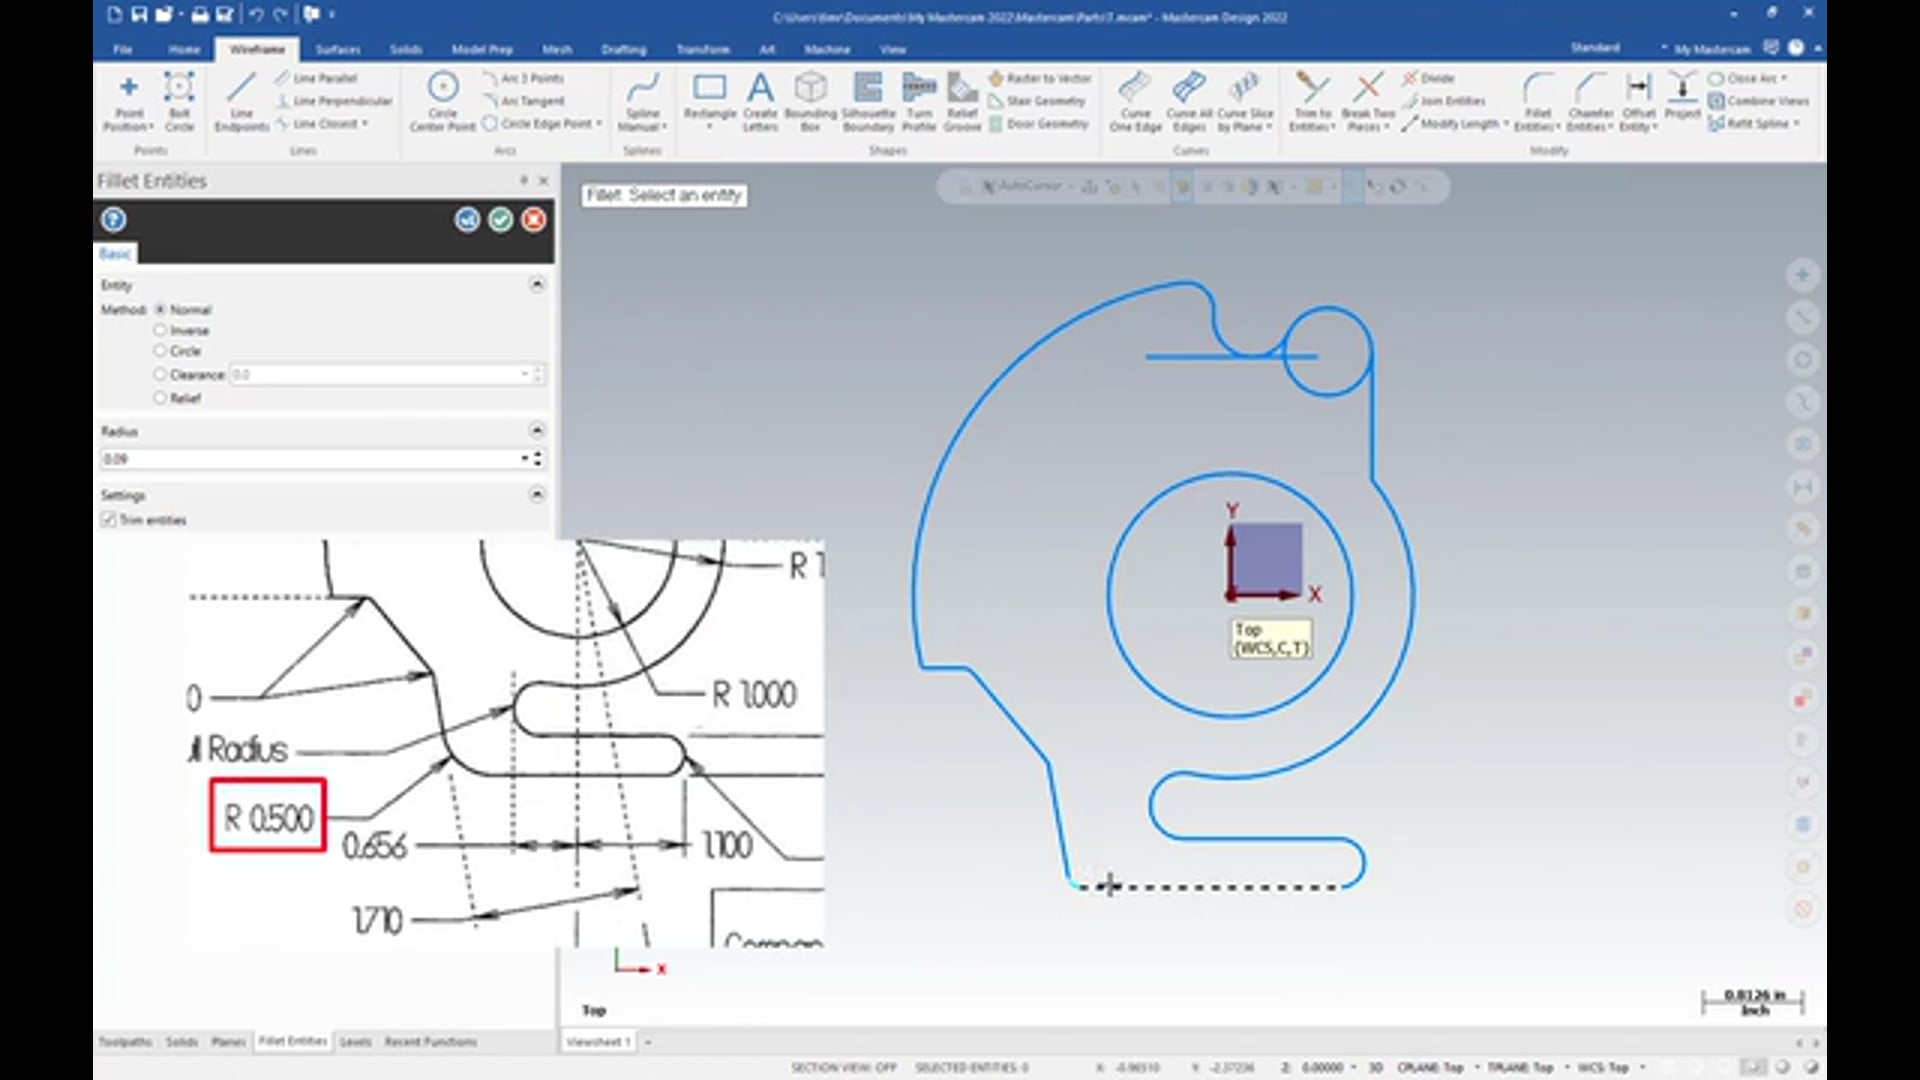Open the Toolpaths manager tab

click(126, 1042)
